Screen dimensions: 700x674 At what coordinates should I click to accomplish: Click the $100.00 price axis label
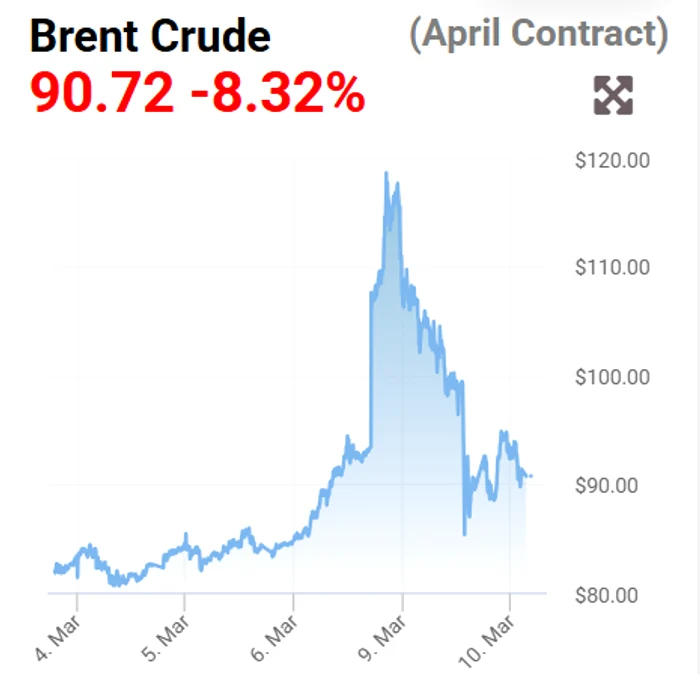coord(613,377)
